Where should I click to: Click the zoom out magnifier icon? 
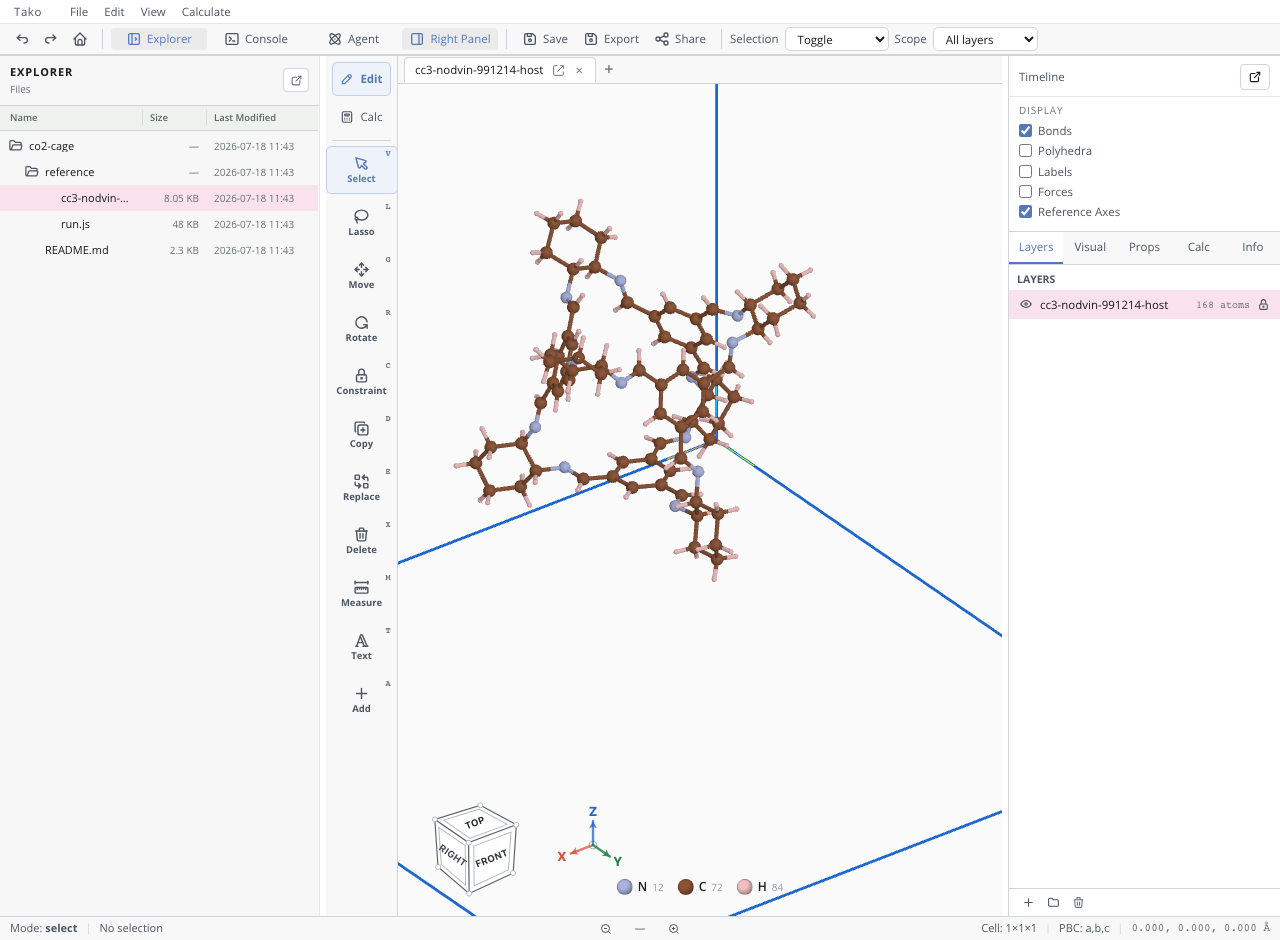click(x=606, y=929)
